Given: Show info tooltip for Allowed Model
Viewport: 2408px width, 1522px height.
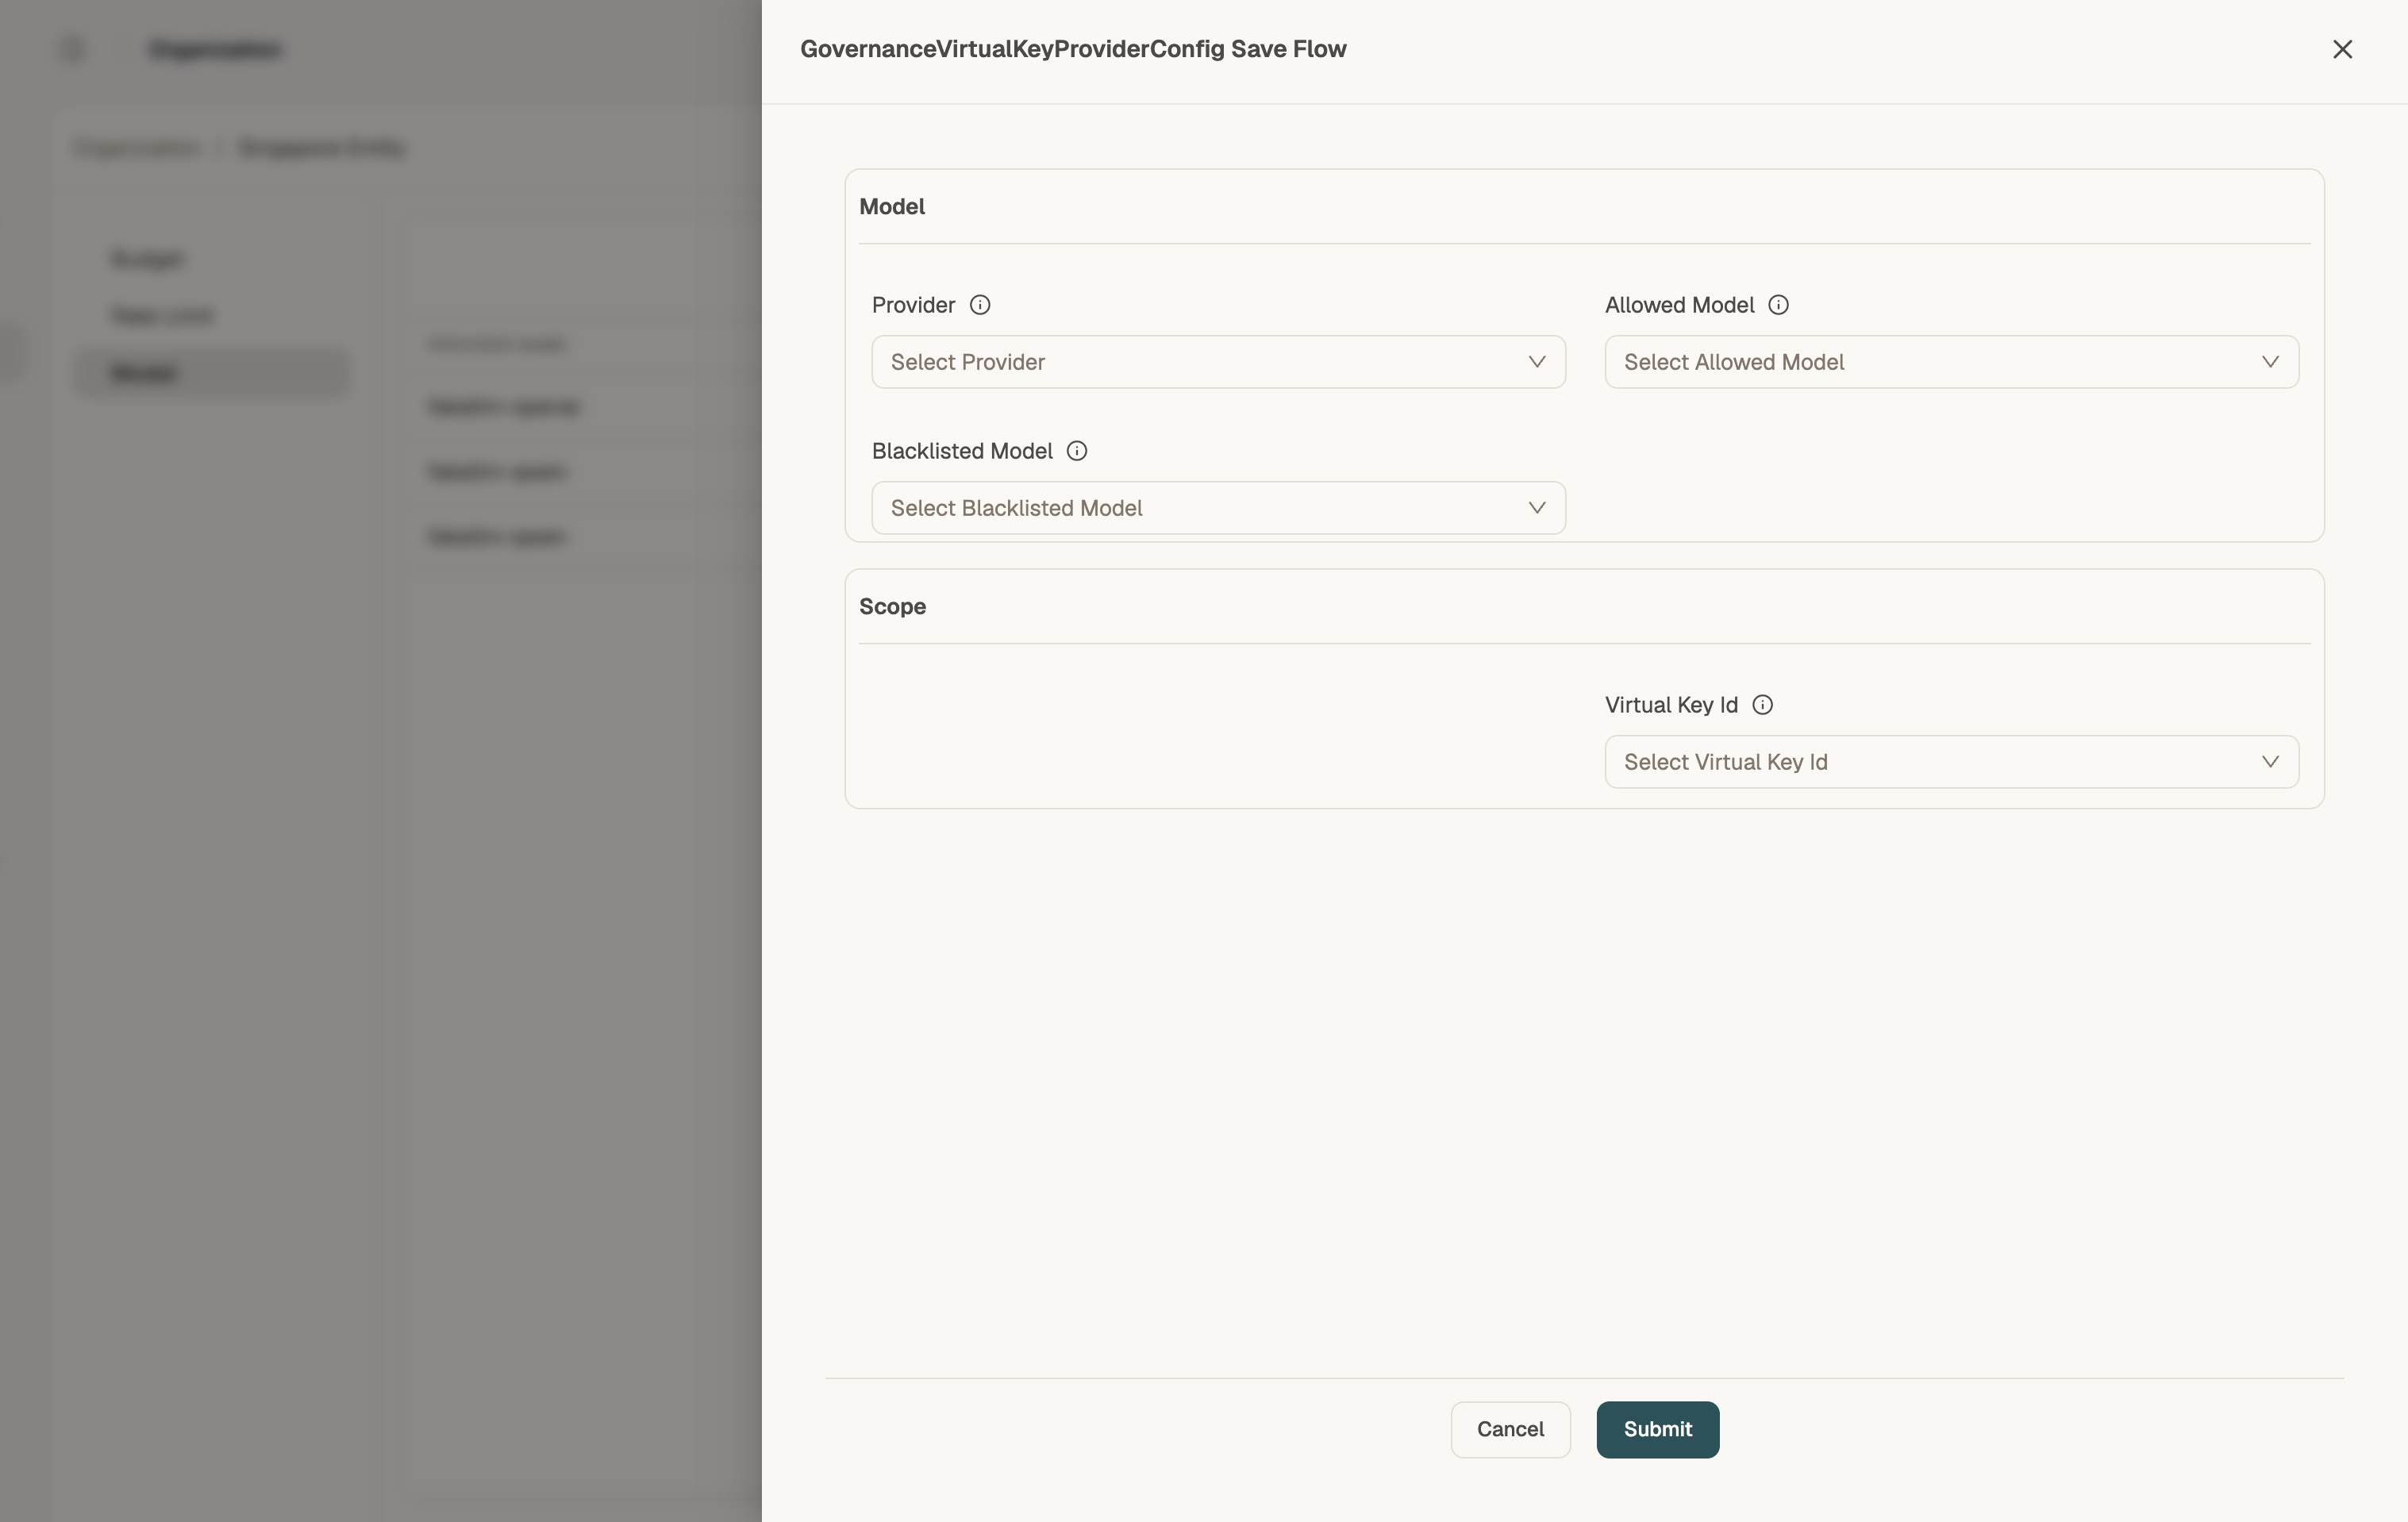Looking at the screenshot, I should click(1778, 305).
